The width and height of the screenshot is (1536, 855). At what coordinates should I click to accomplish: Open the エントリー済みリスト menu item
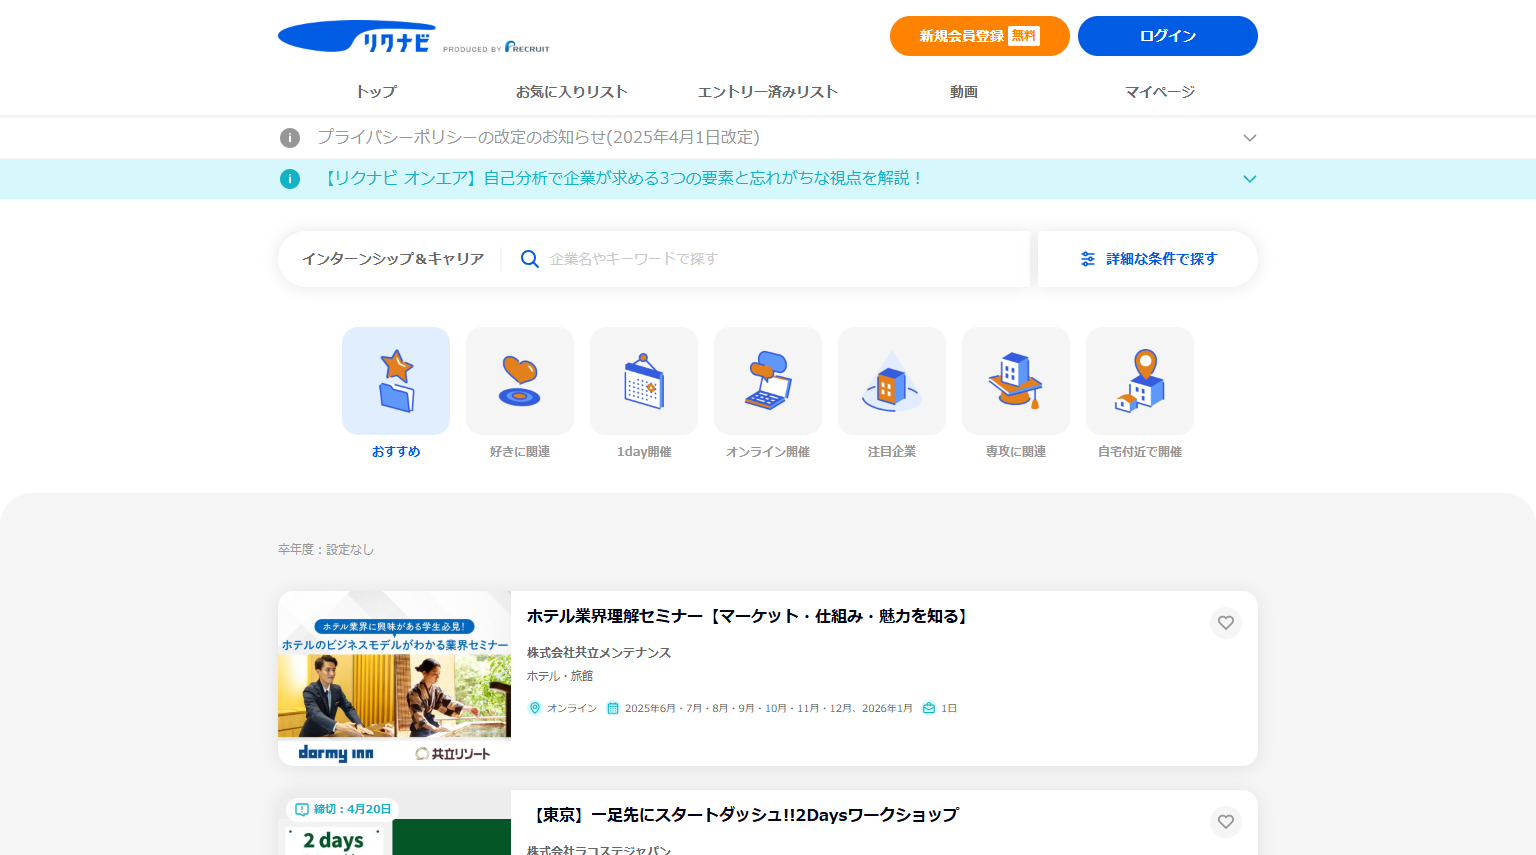(767, 92)
